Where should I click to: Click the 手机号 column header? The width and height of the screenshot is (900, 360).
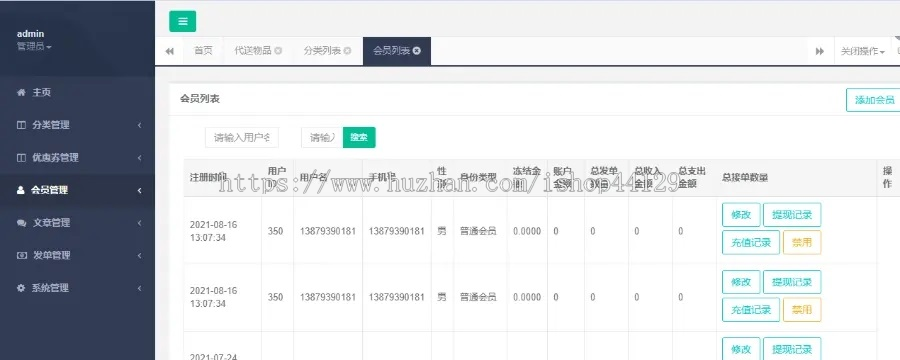coord(382,177)
